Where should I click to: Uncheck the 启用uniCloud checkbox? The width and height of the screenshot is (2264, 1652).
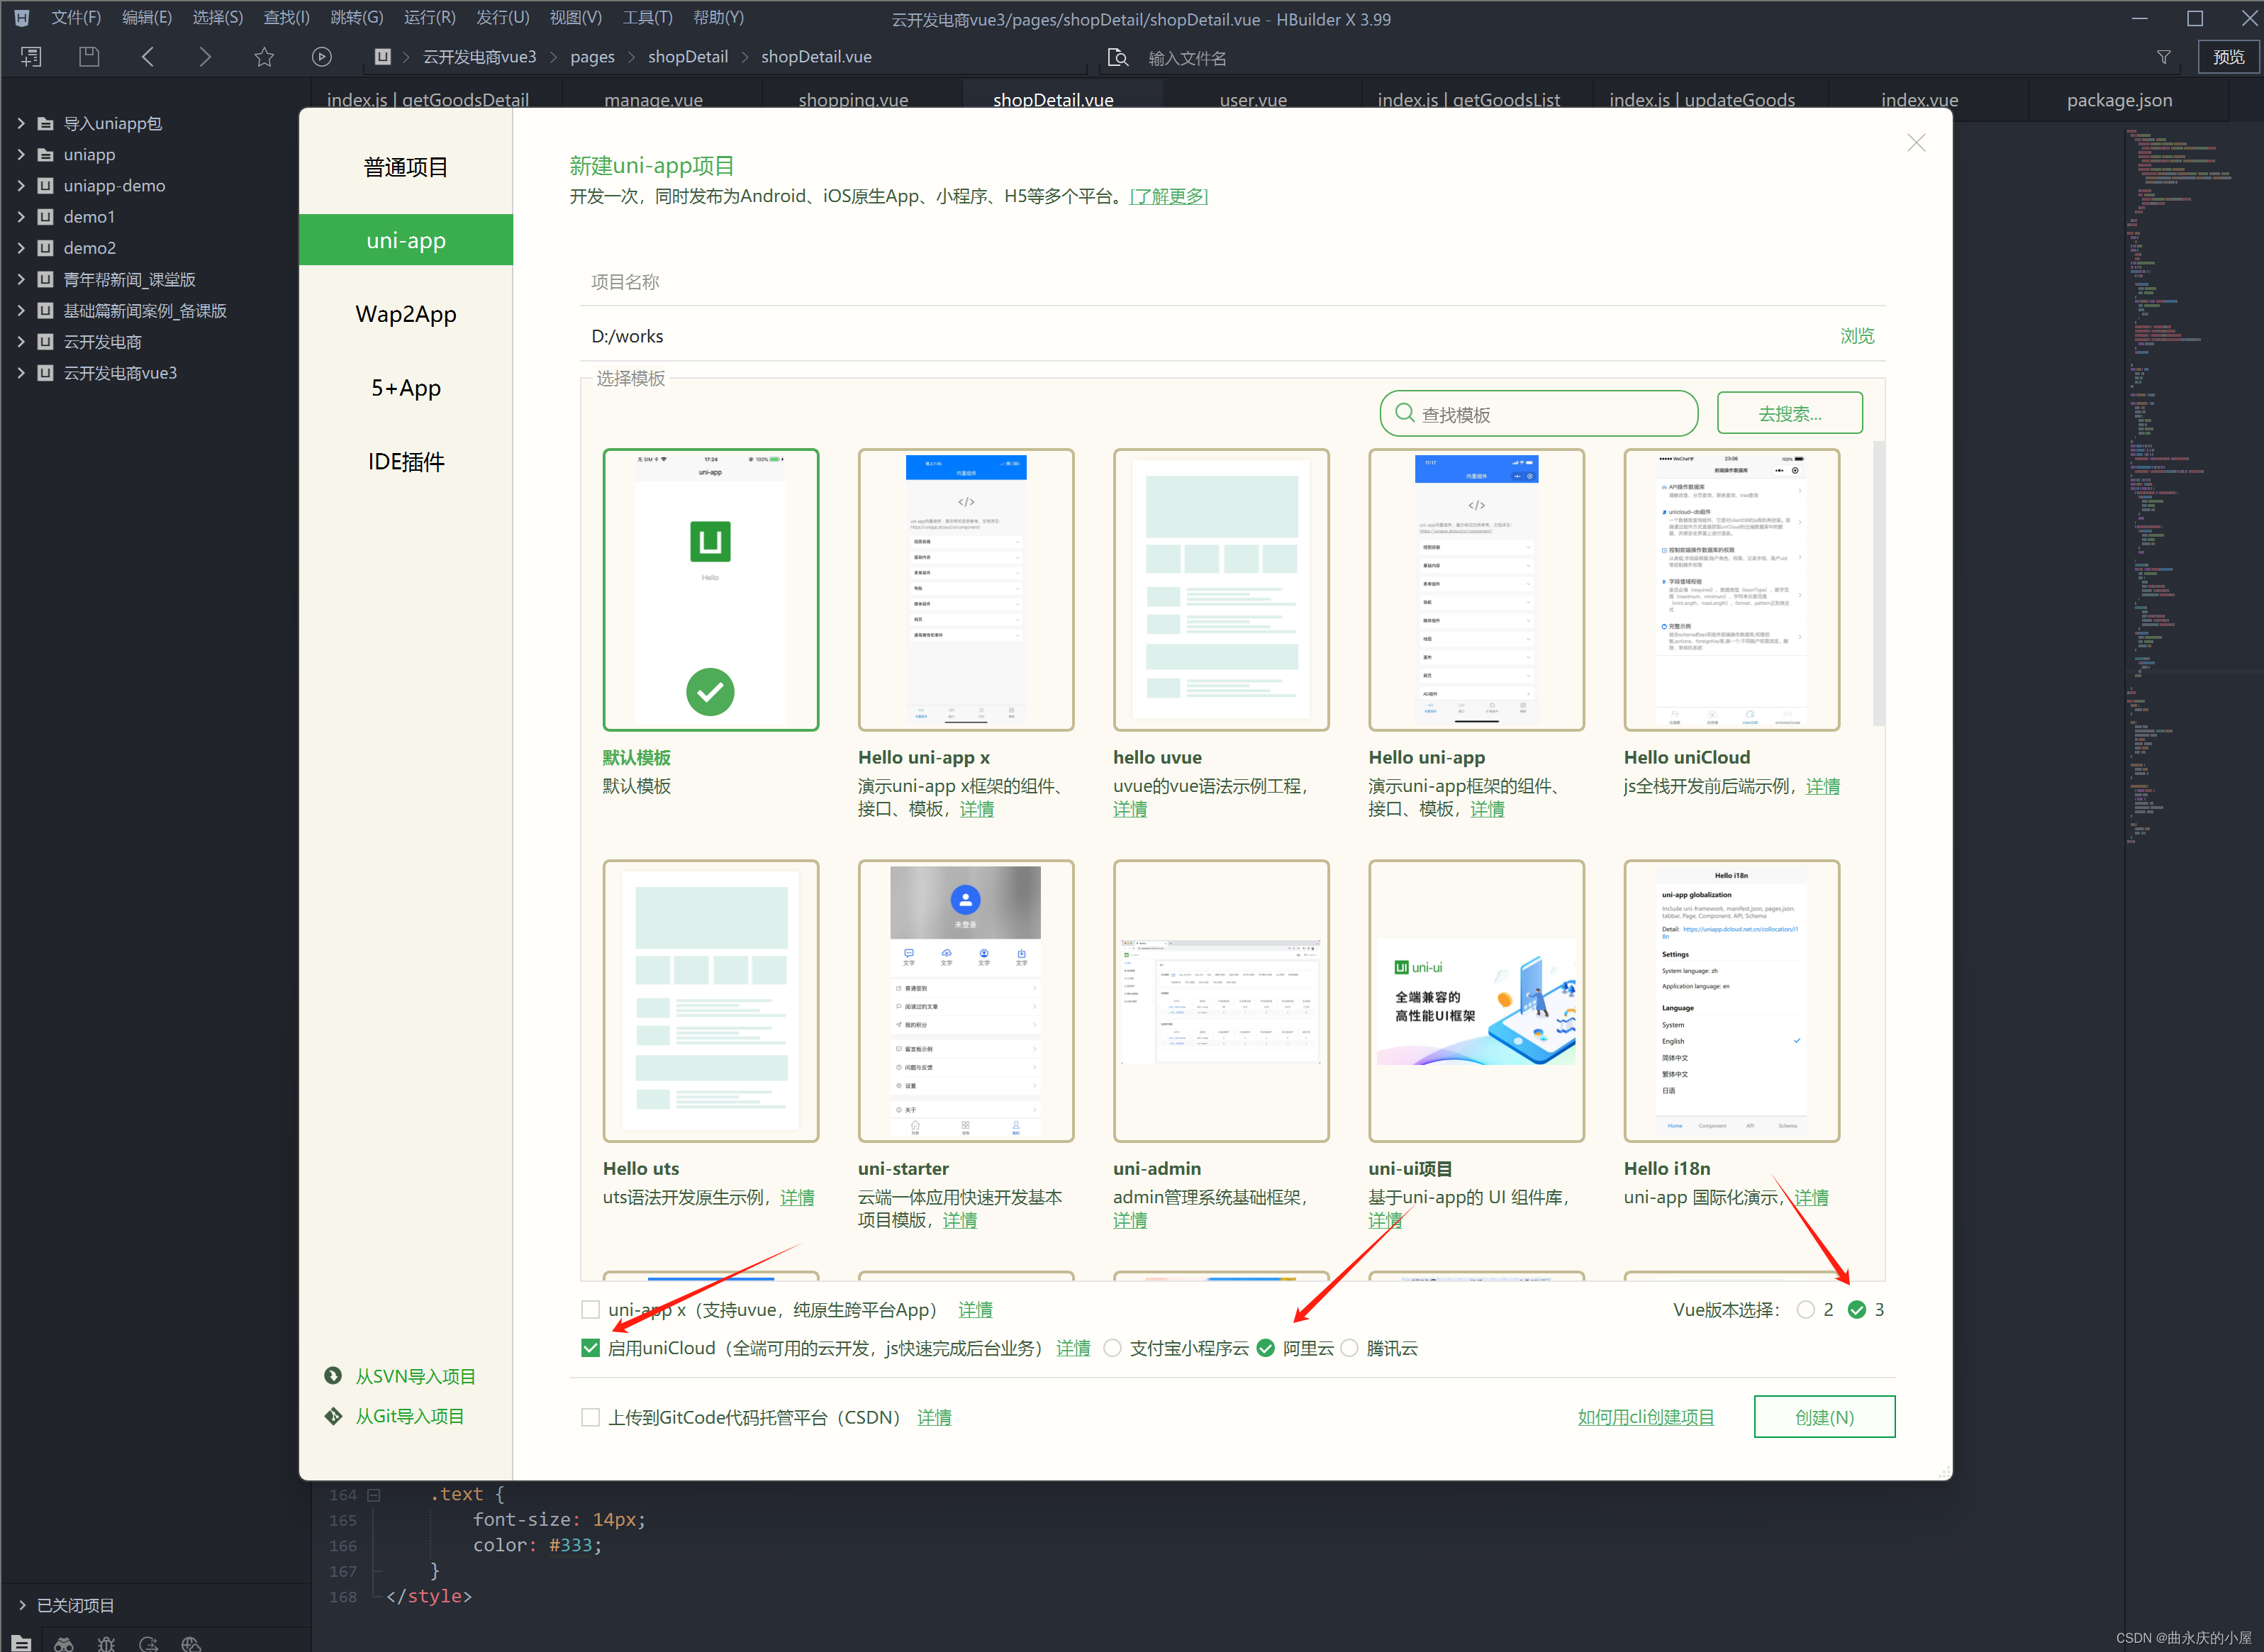click(x=590, y=1348)
